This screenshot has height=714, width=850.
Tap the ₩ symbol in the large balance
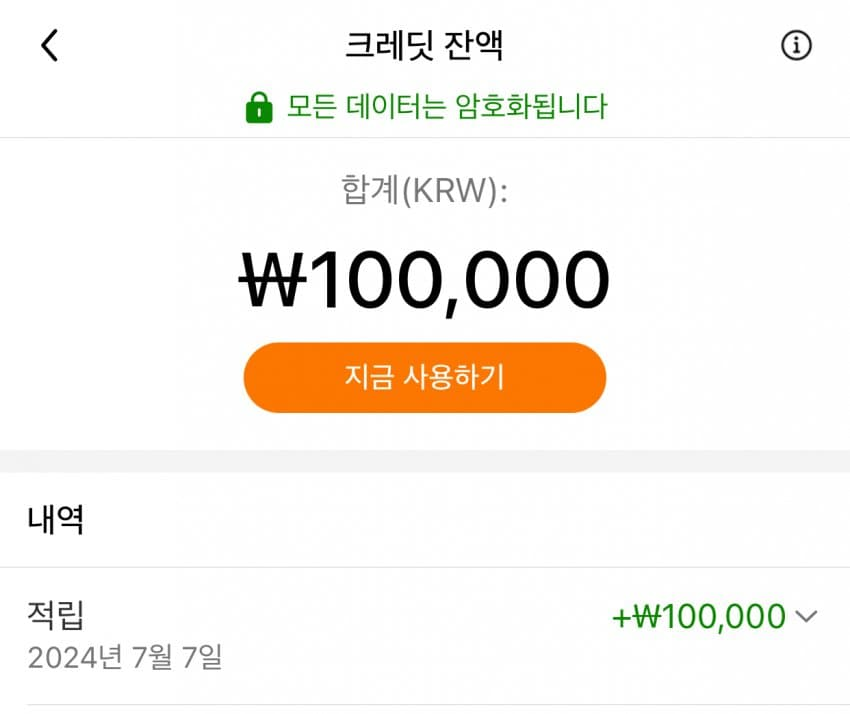[x=275, y=279]
